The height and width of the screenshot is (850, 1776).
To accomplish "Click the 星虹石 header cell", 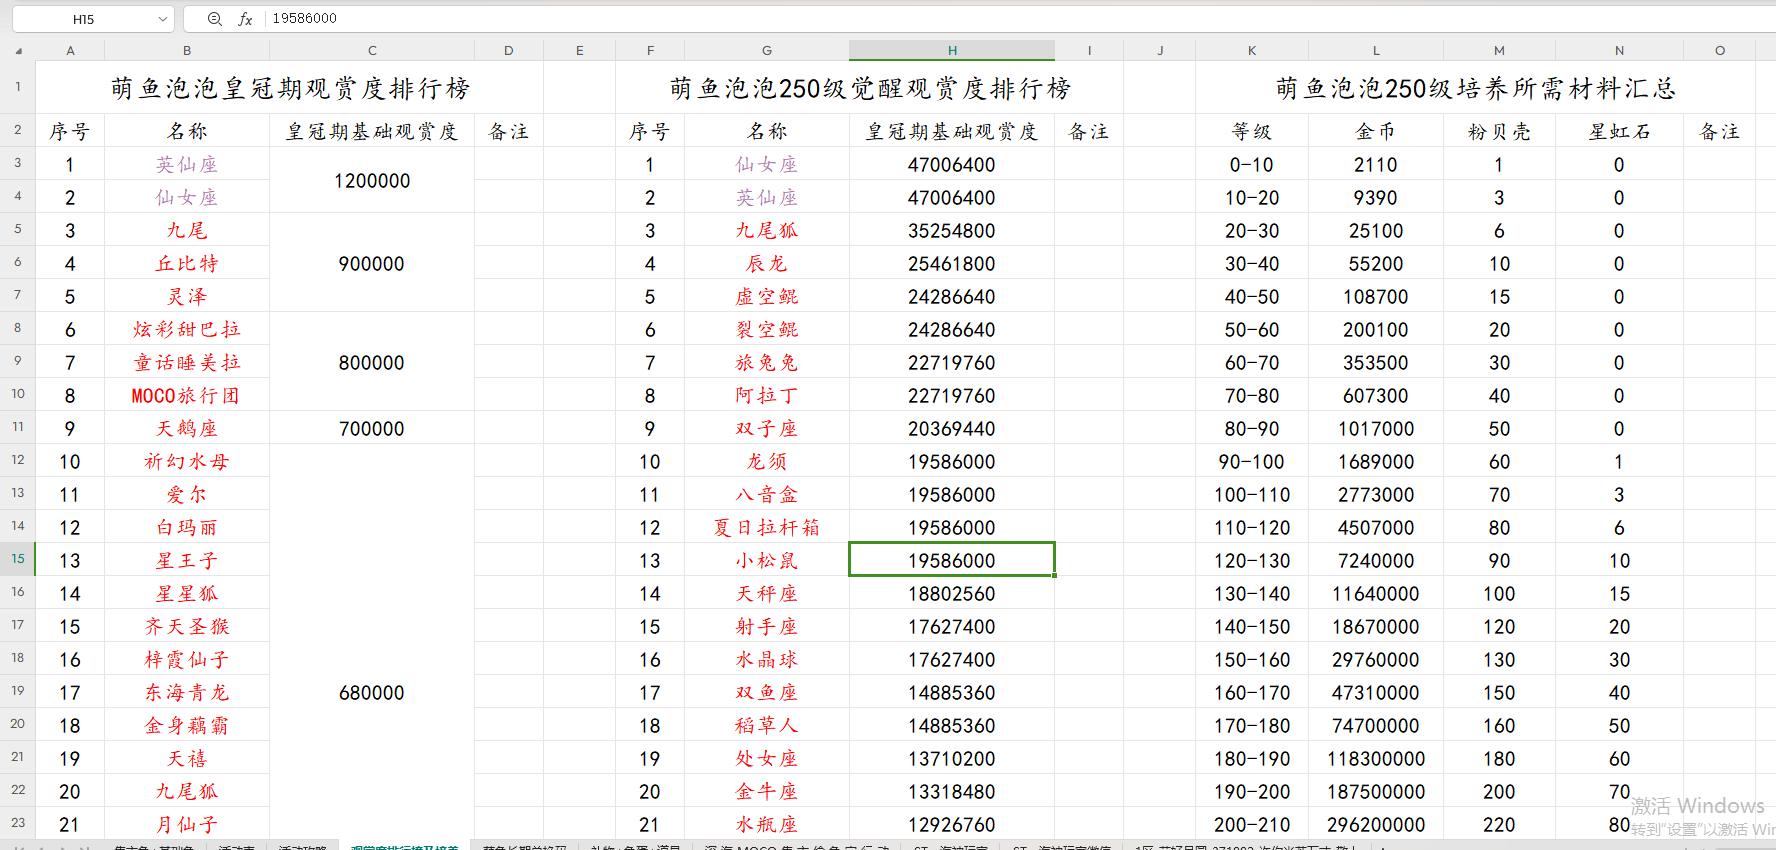I will coord(1619,131).
